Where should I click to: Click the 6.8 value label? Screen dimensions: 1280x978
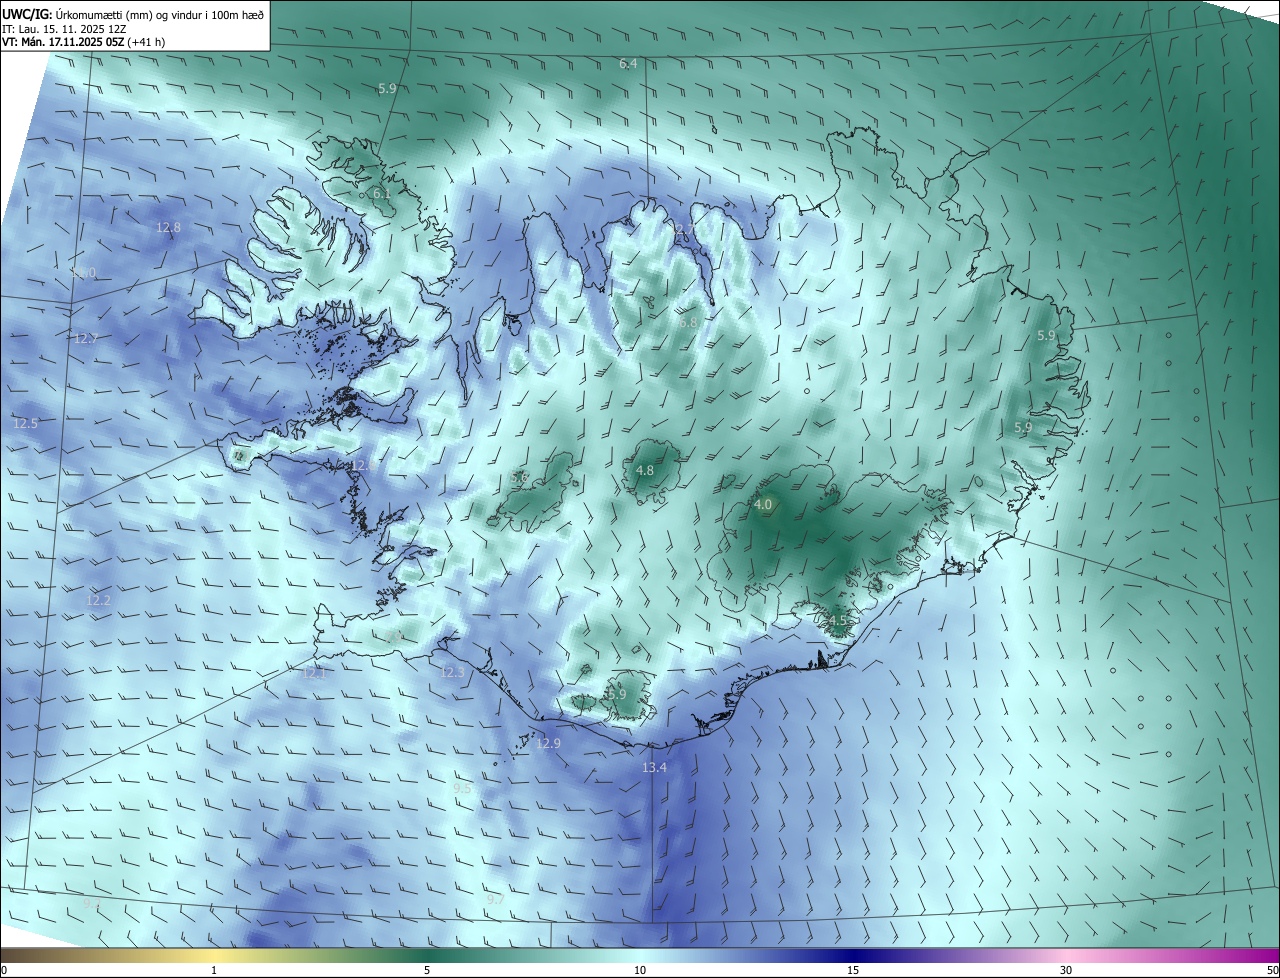(x=687, y=323)
